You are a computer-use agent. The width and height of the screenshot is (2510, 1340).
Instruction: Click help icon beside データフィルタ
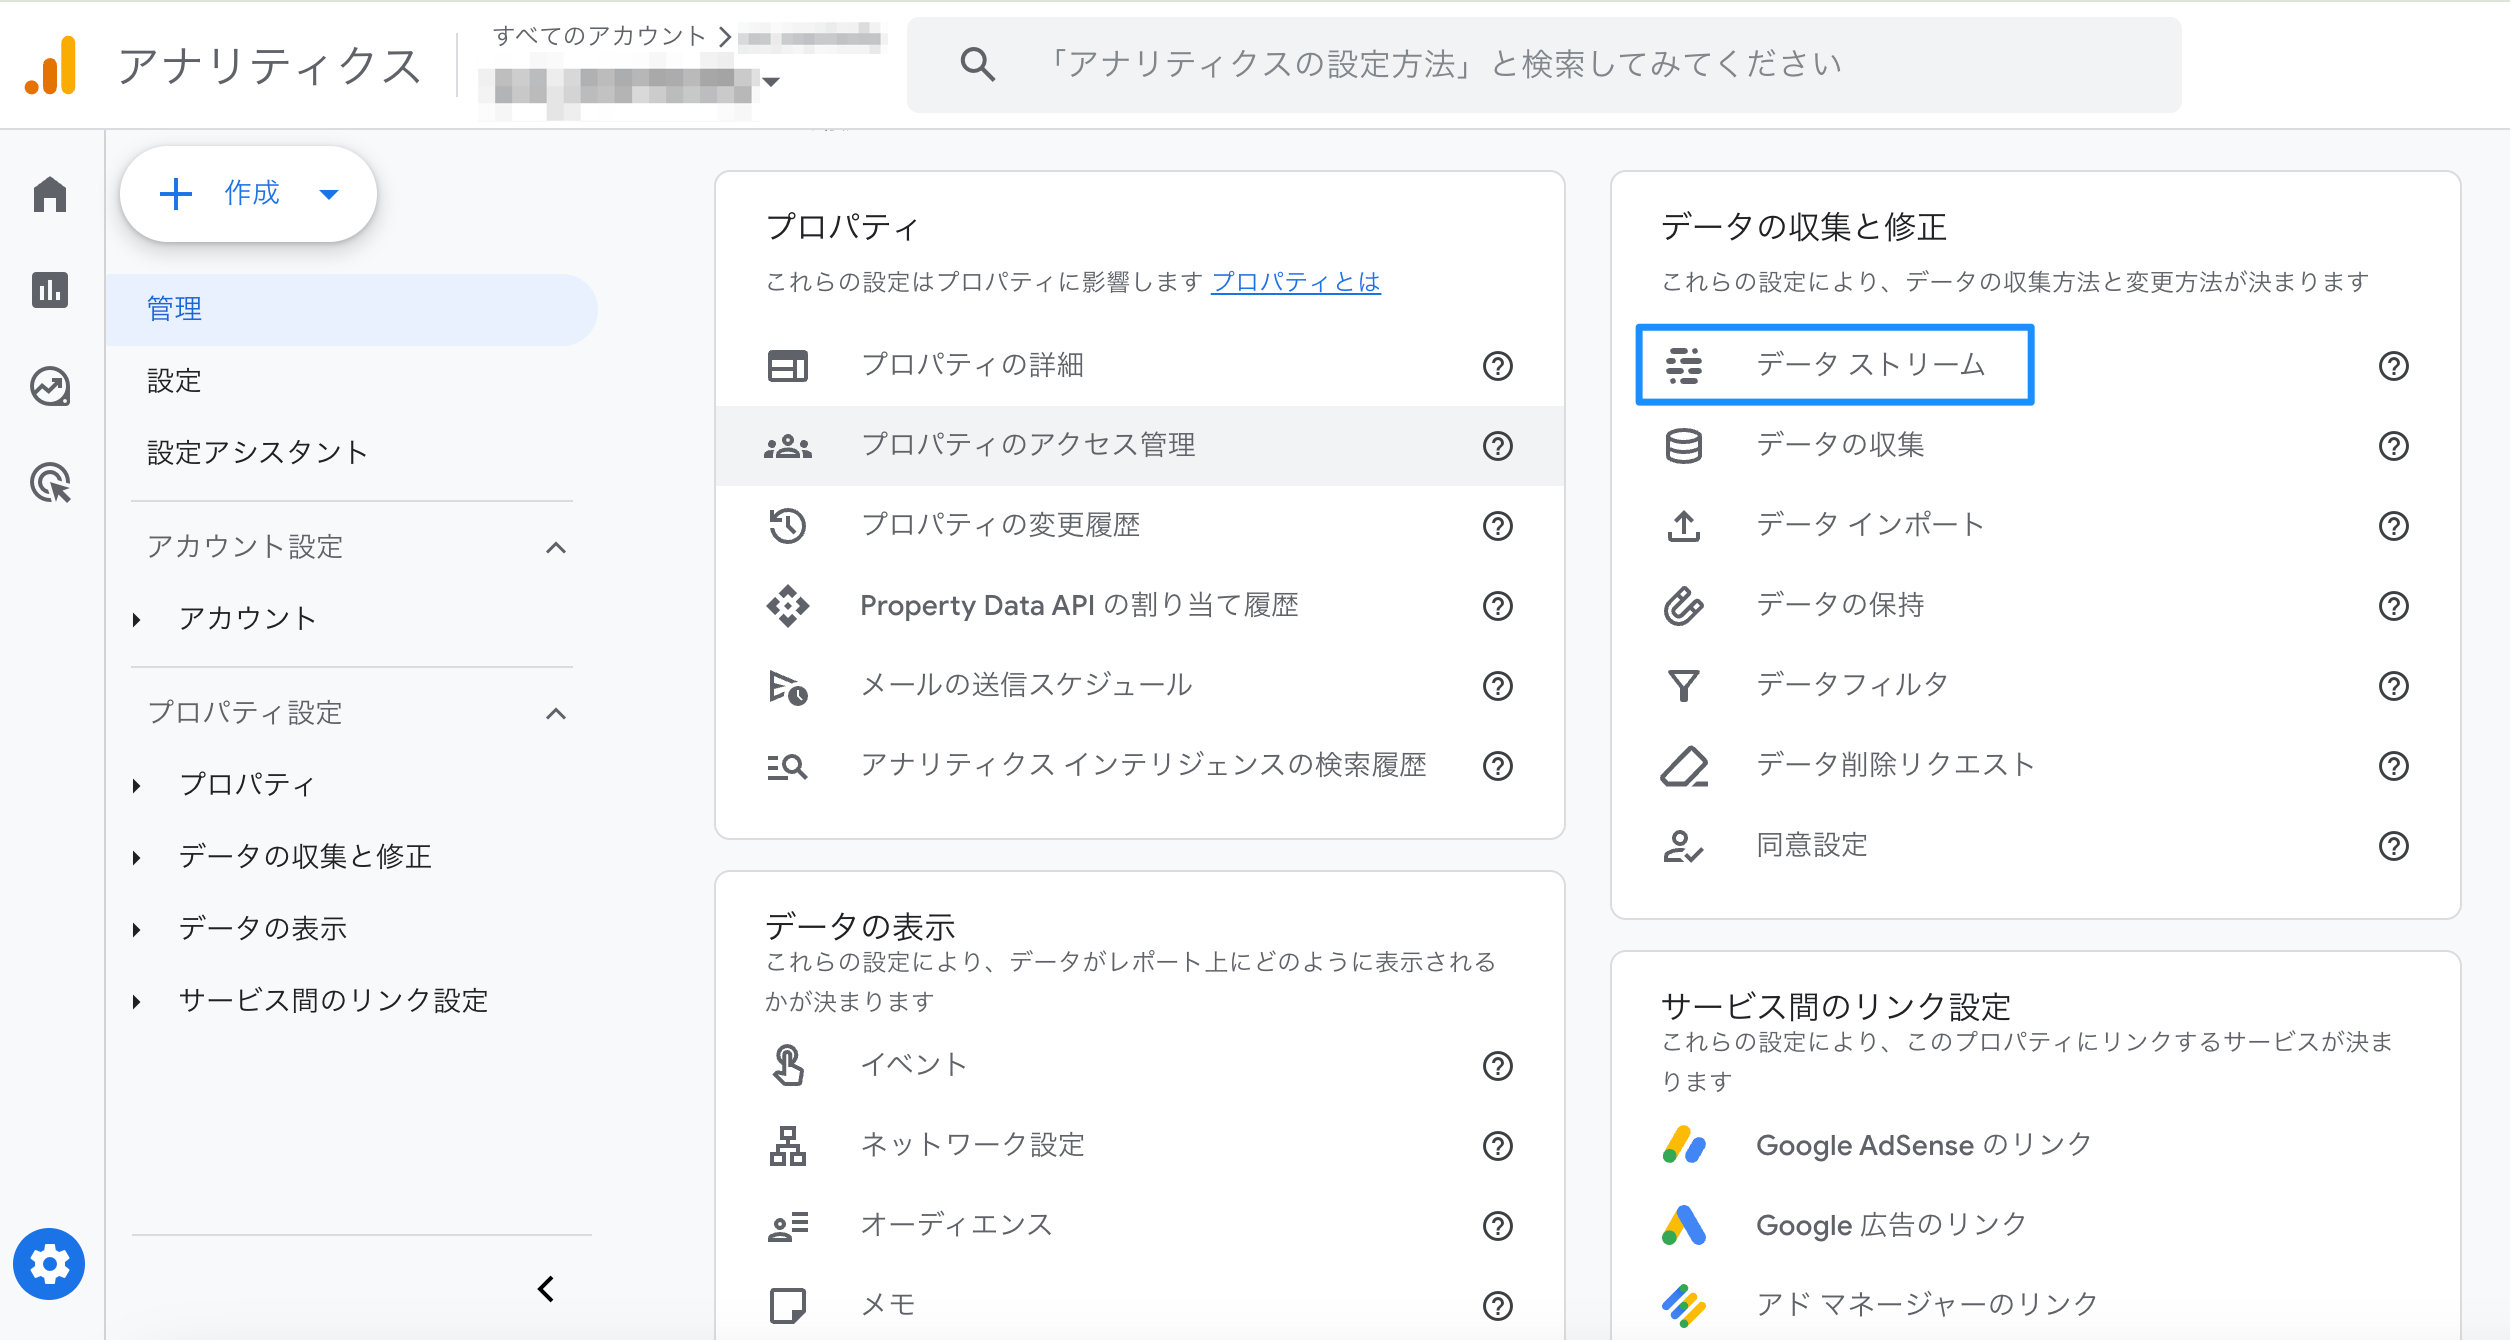point(2393,686)
